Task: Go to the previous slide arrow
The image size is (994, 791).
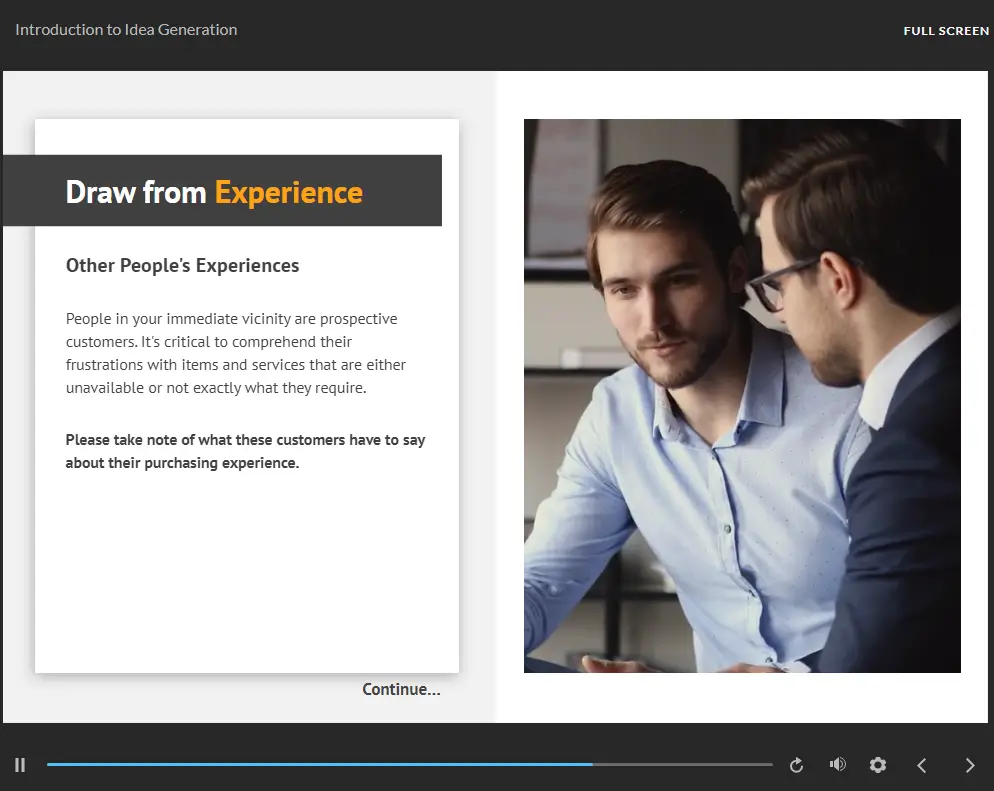Action: [x=922, y=765]
